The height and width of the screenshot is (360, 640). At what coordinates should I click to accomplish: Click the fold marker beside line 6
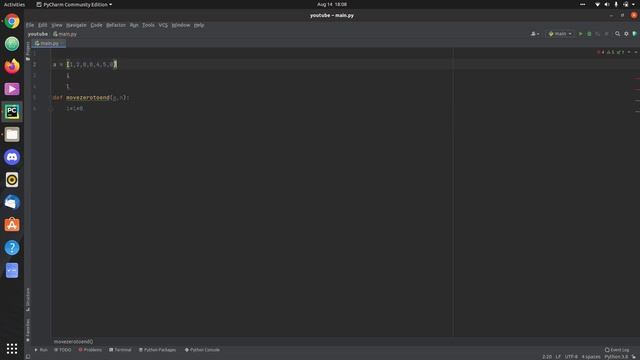(x=51, y=109)
